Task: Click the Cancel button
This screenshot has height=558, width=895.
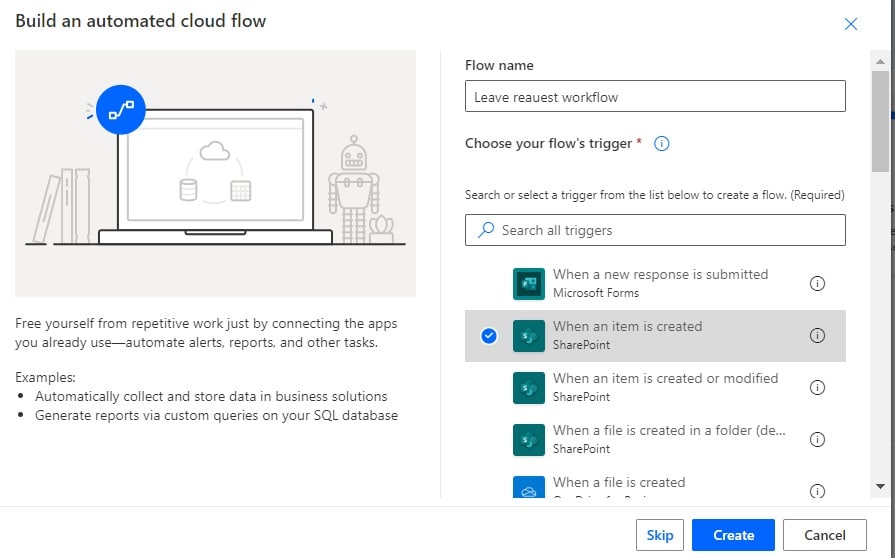Action: 825,535
